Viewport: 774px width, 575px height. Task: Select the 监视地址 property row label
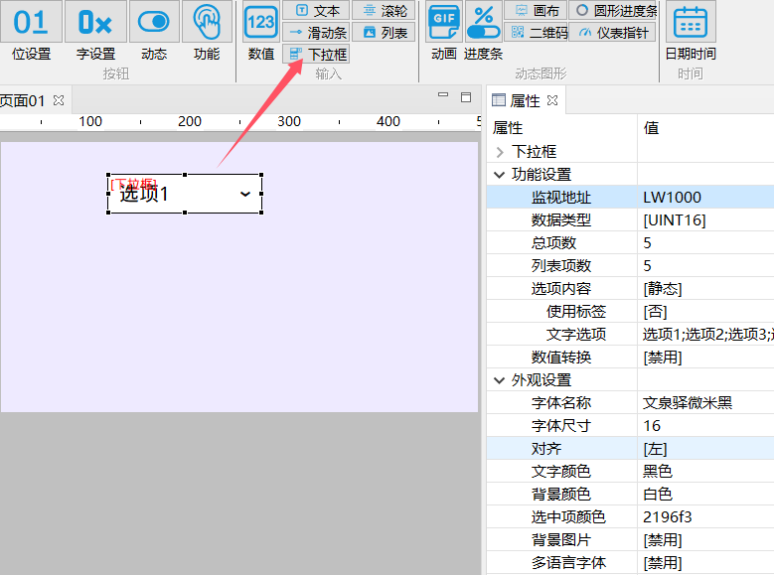(x=561, y=197)
